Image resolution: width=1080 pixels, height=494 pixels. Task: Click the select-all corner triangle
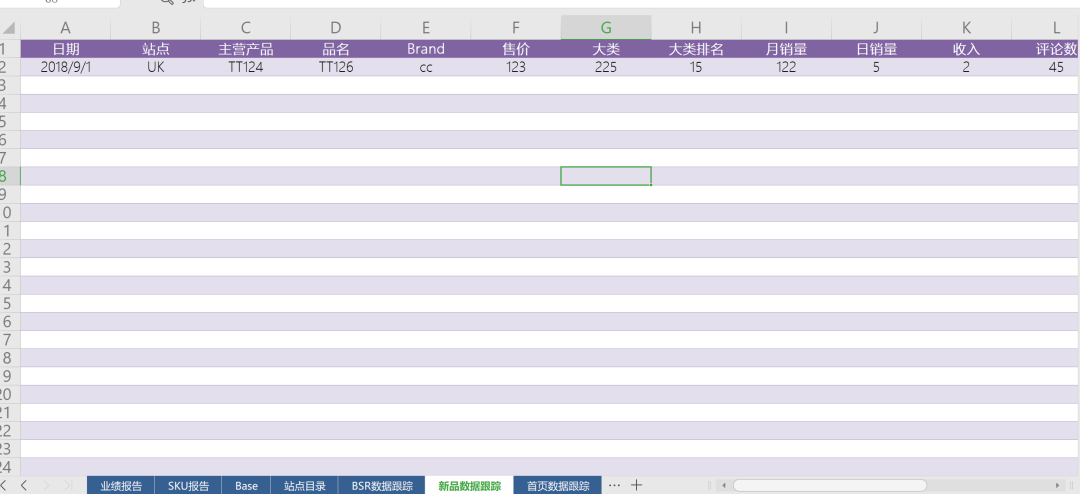click(10, 28)
